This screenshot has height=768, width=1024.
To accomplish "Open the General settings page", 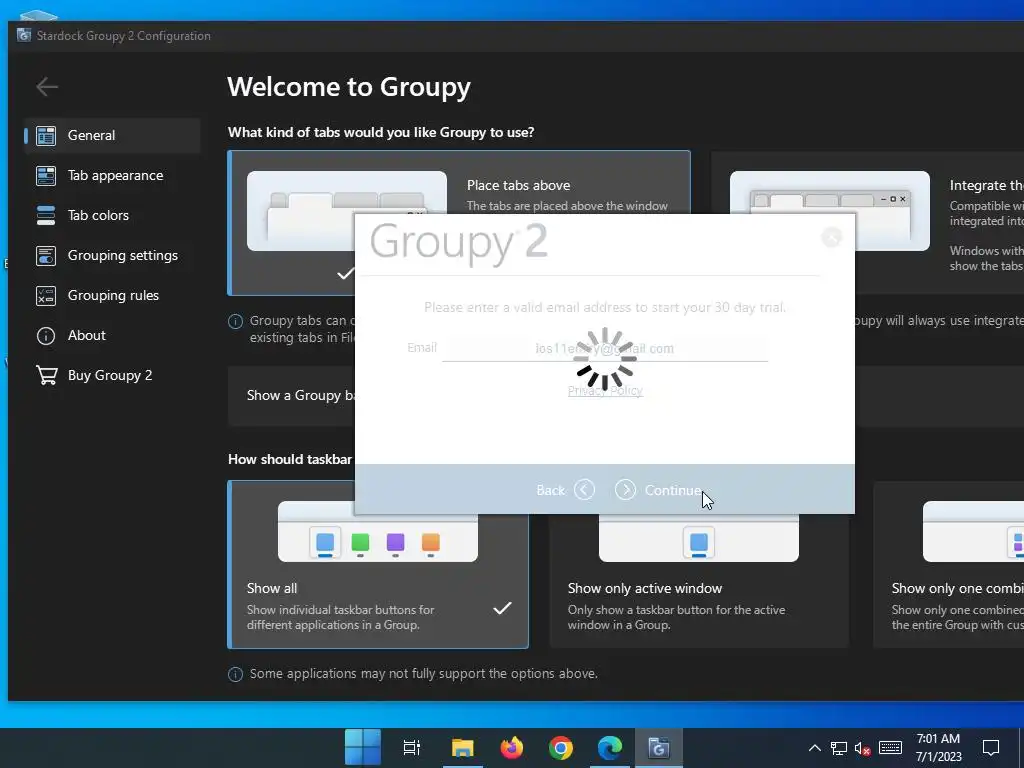I will click(112, 135).
